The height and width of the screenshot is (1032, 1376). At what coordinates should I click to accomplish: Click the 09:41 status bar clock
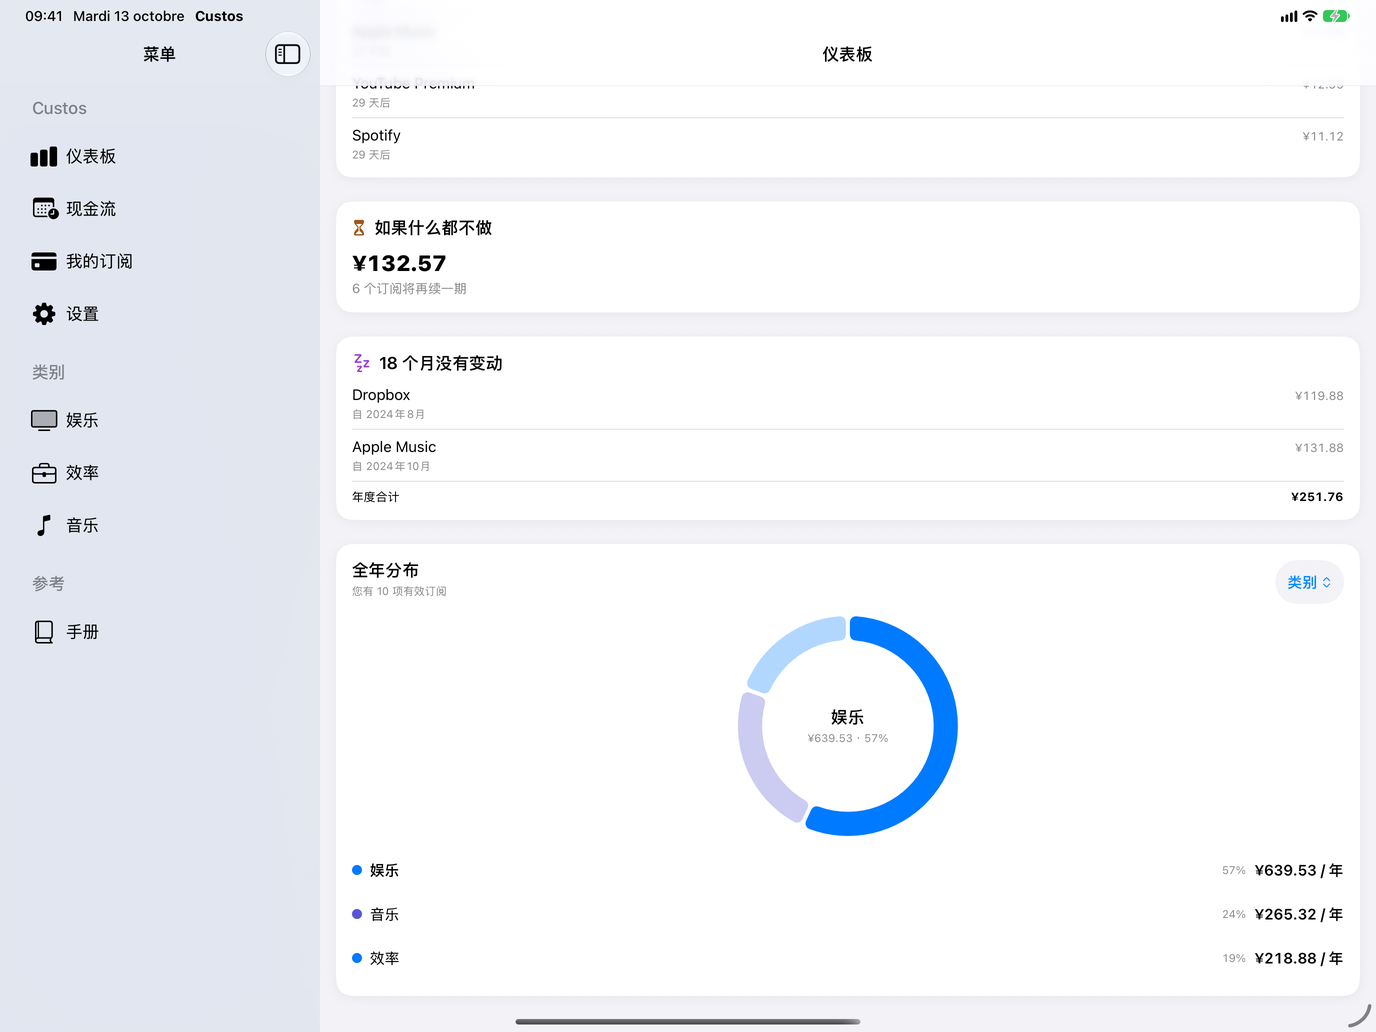pos(44,16)
